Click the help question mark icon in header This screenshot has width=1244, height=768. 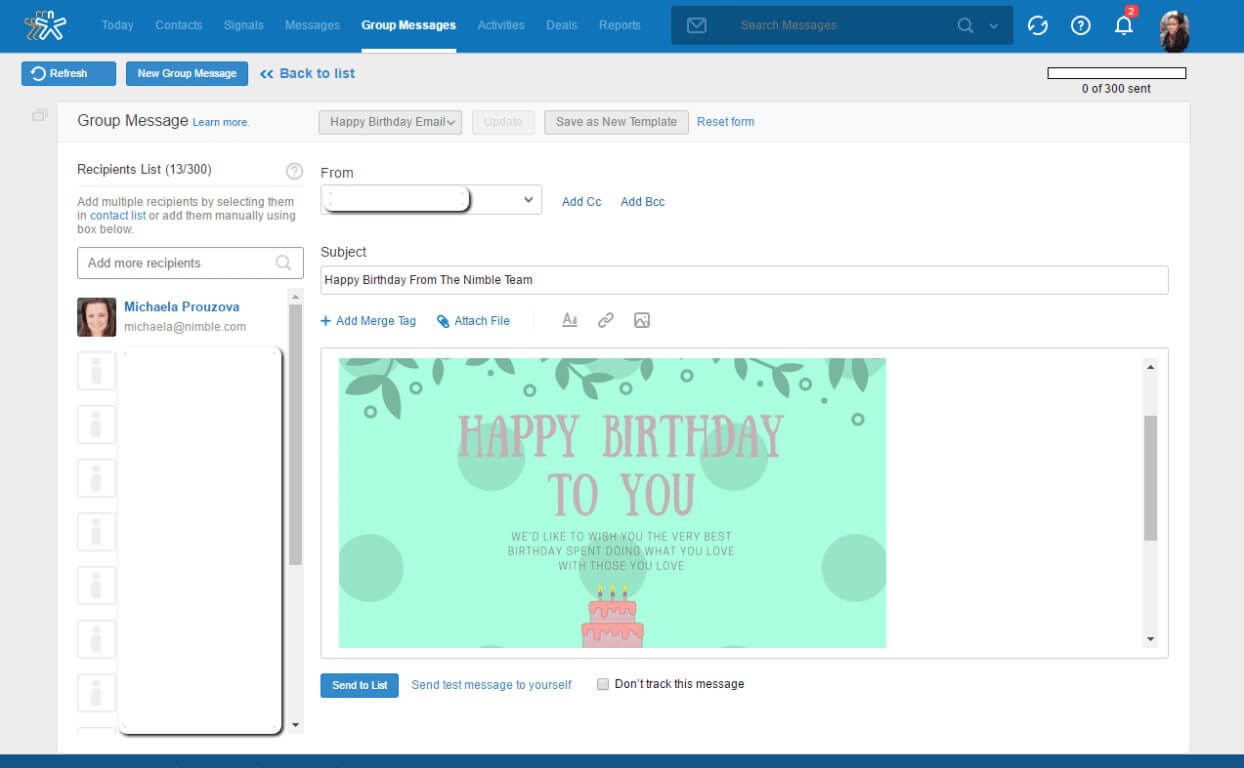click(x=1081, y=26)
